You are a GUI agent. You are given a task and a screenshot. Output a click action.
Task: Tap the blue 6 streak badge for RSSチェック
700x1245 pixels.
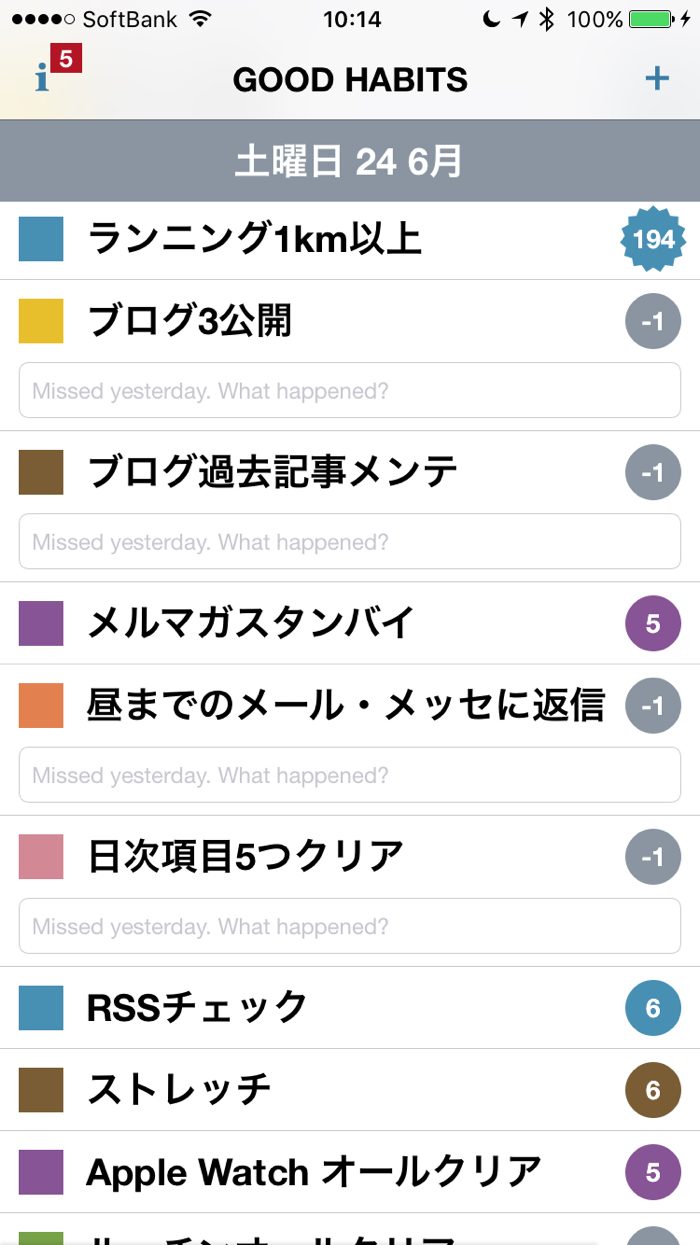653,1008
